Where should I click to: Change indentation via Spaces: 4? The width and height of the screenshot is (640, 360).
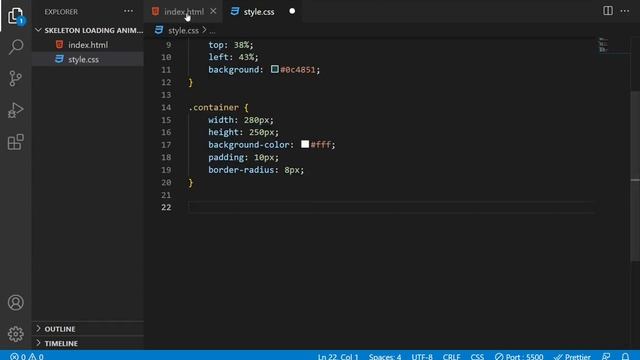click(x=385, y=356)
